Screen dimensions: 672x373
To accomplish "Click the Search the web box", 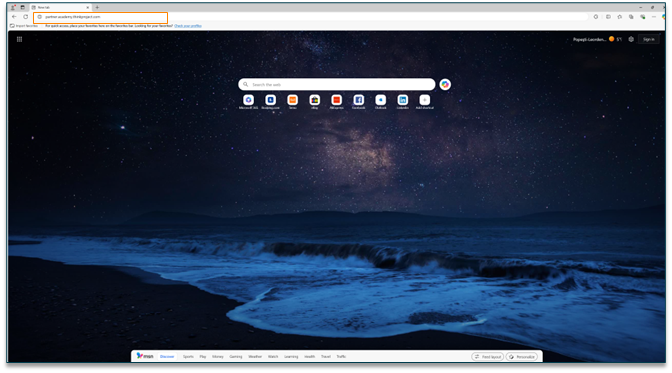I will [336, 84].
